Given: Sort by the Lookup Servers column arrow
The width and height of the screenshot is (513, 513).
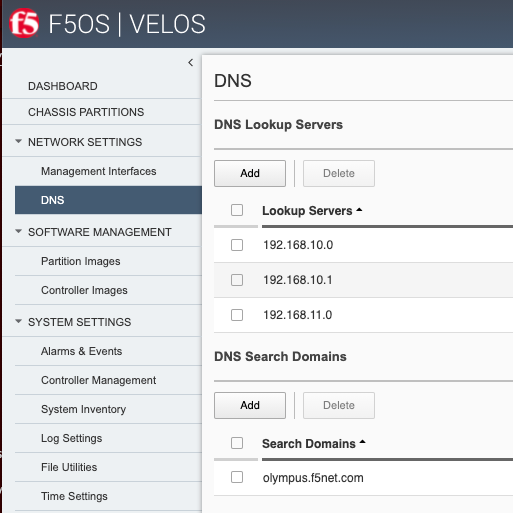Looking at the screenshot, I should click(359, 210).
